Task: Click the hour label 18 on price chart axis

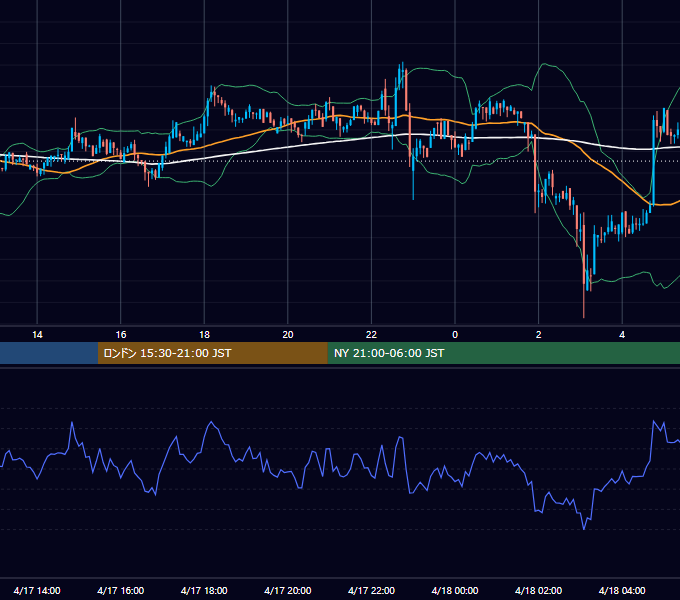Action: (x=204, y=335)
